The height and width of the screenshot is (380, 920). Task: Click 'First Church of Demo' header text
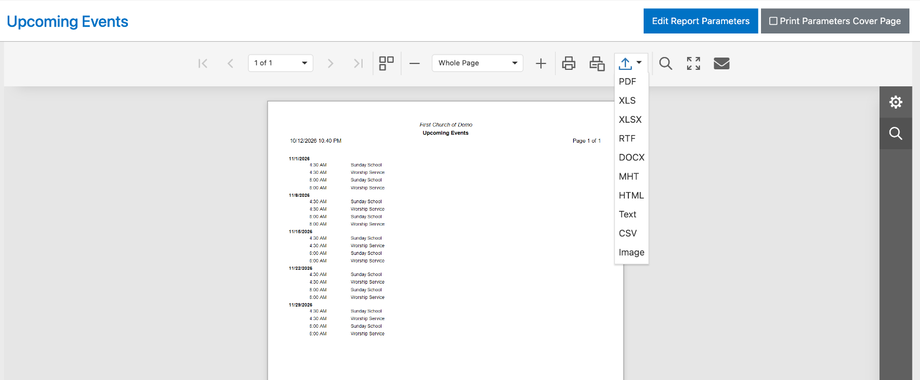[445, 125]
